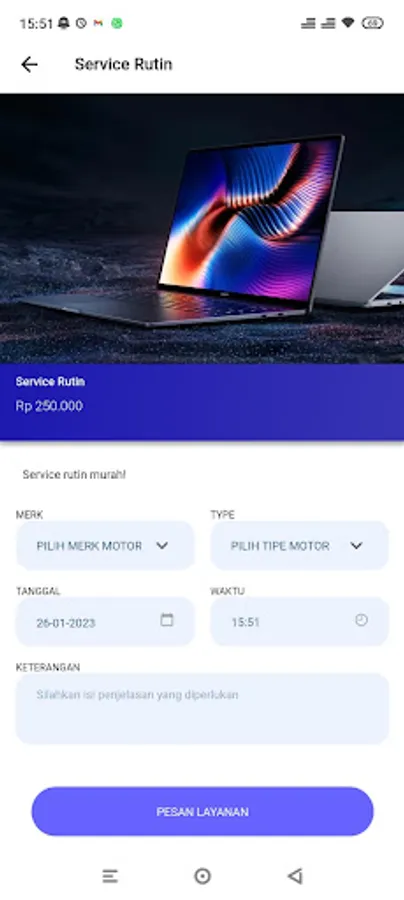Open the calendar icon in Tanggal field

(x=166, y=620)
